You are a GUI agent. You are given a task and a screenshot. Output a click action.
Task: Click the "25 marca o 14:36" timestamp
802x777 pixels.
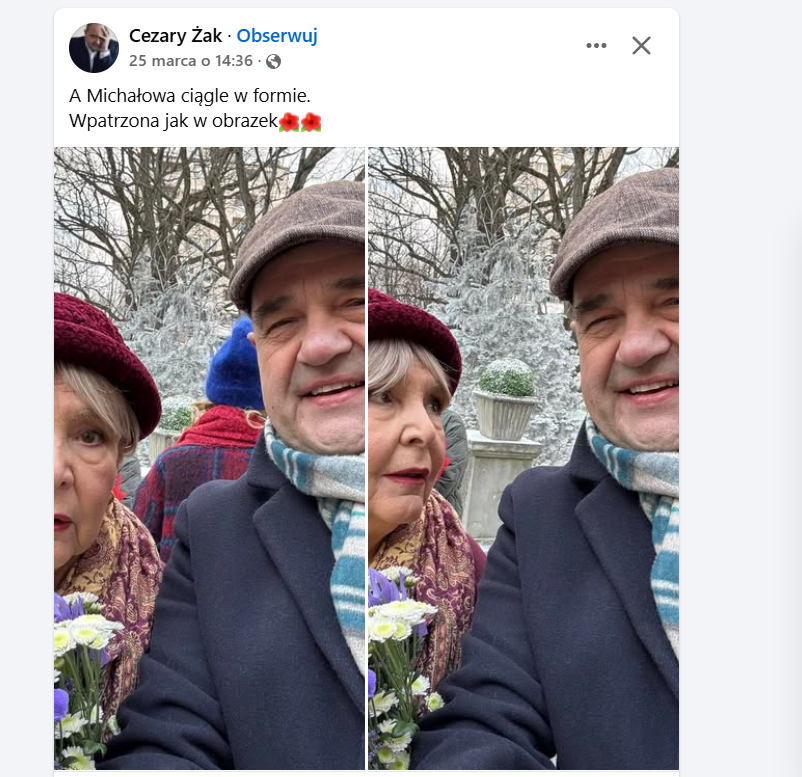(191, 61)
